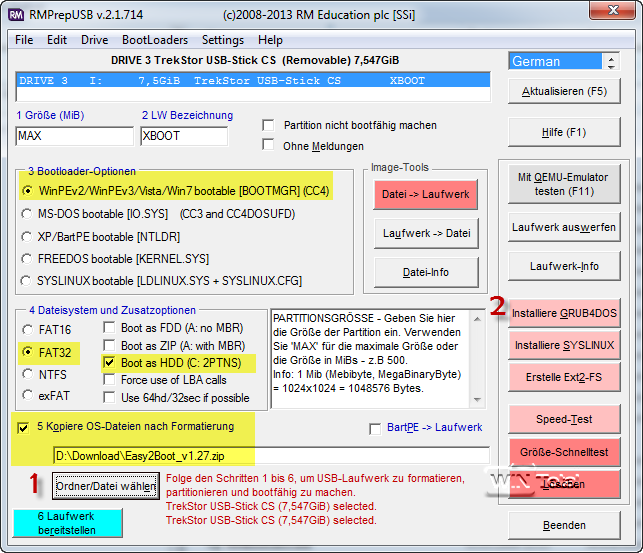The image size is (643, 553).
Task: Click help text scrollbar up arrow
Action: click(477, 319)
